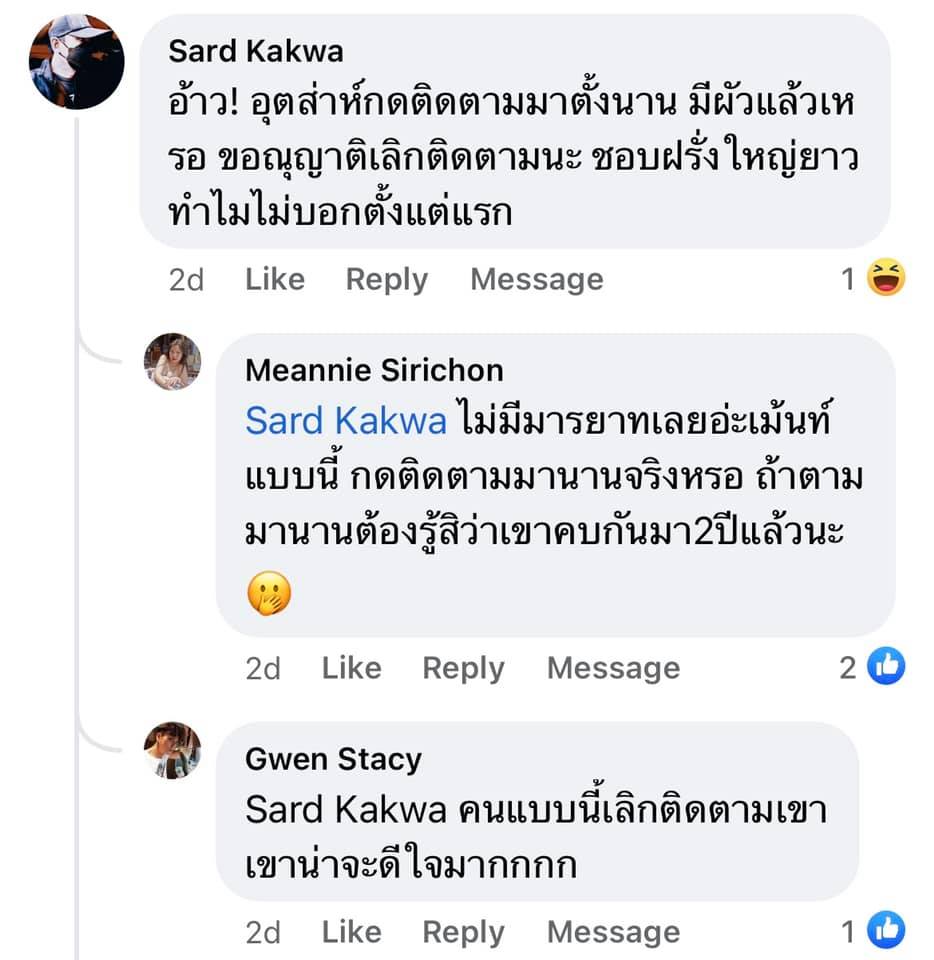Like Meannie Sirichon's reply
934x960 pixels.
point(351,668)
